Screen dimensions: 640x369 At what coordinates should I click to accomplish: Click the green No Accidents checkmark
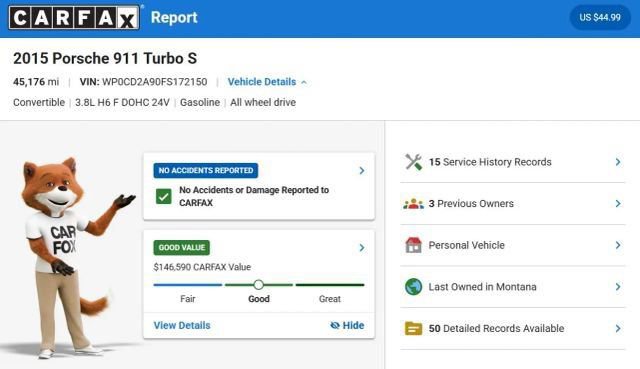pos(164,196)
